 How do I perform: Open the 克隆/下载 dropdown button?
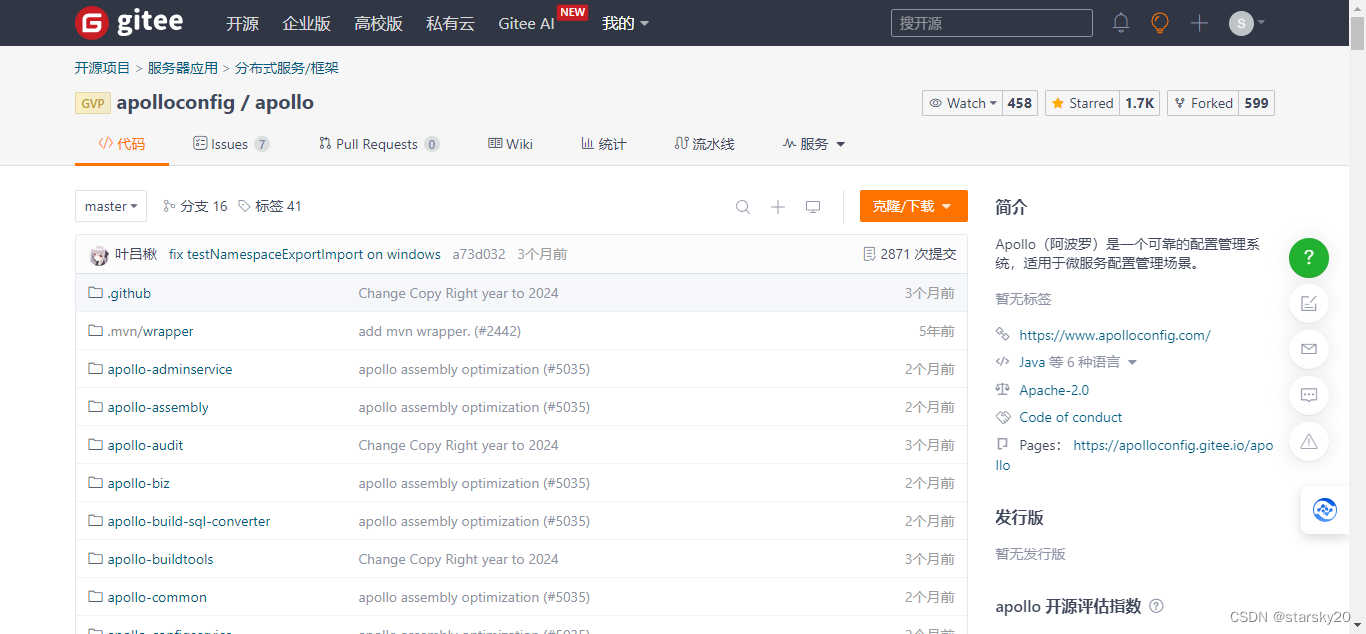(x=914, y=206)
